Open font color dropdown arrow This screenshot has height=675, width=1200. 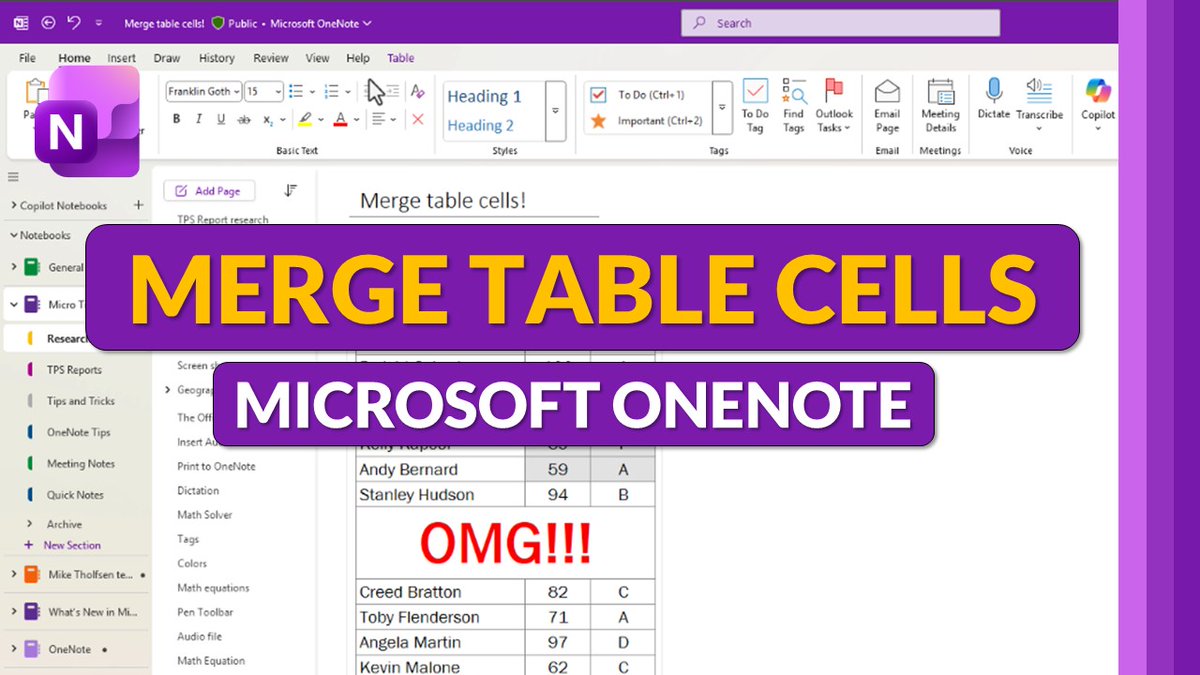tap(357, 120)
